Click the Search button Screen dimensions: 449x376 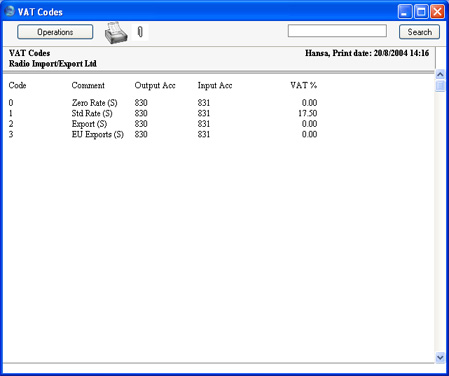click(419, 32)
